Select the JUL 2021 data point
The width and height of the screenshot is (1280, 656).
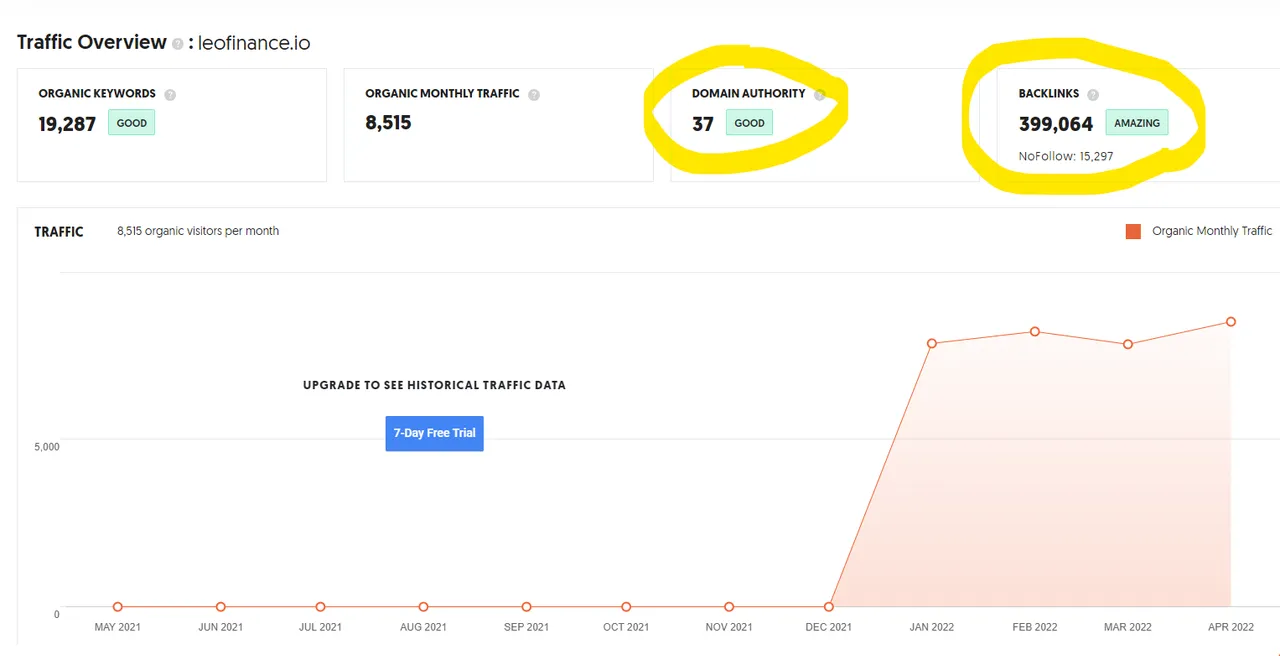(320, 607)
